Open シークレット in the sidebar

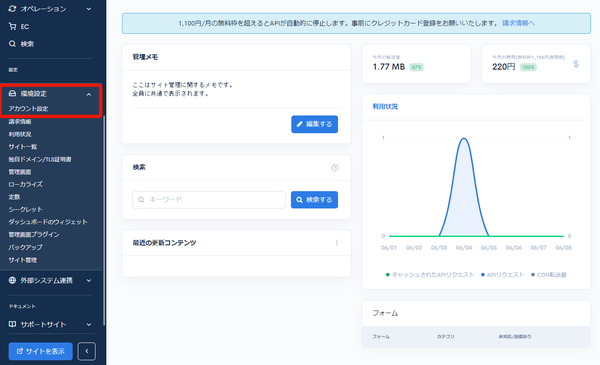pos(26,209)
